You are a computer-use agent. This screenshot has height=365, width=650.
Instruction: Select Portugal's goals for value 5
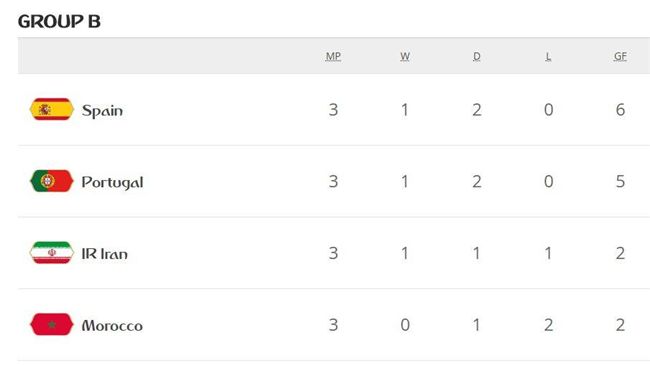click(620, 182)
